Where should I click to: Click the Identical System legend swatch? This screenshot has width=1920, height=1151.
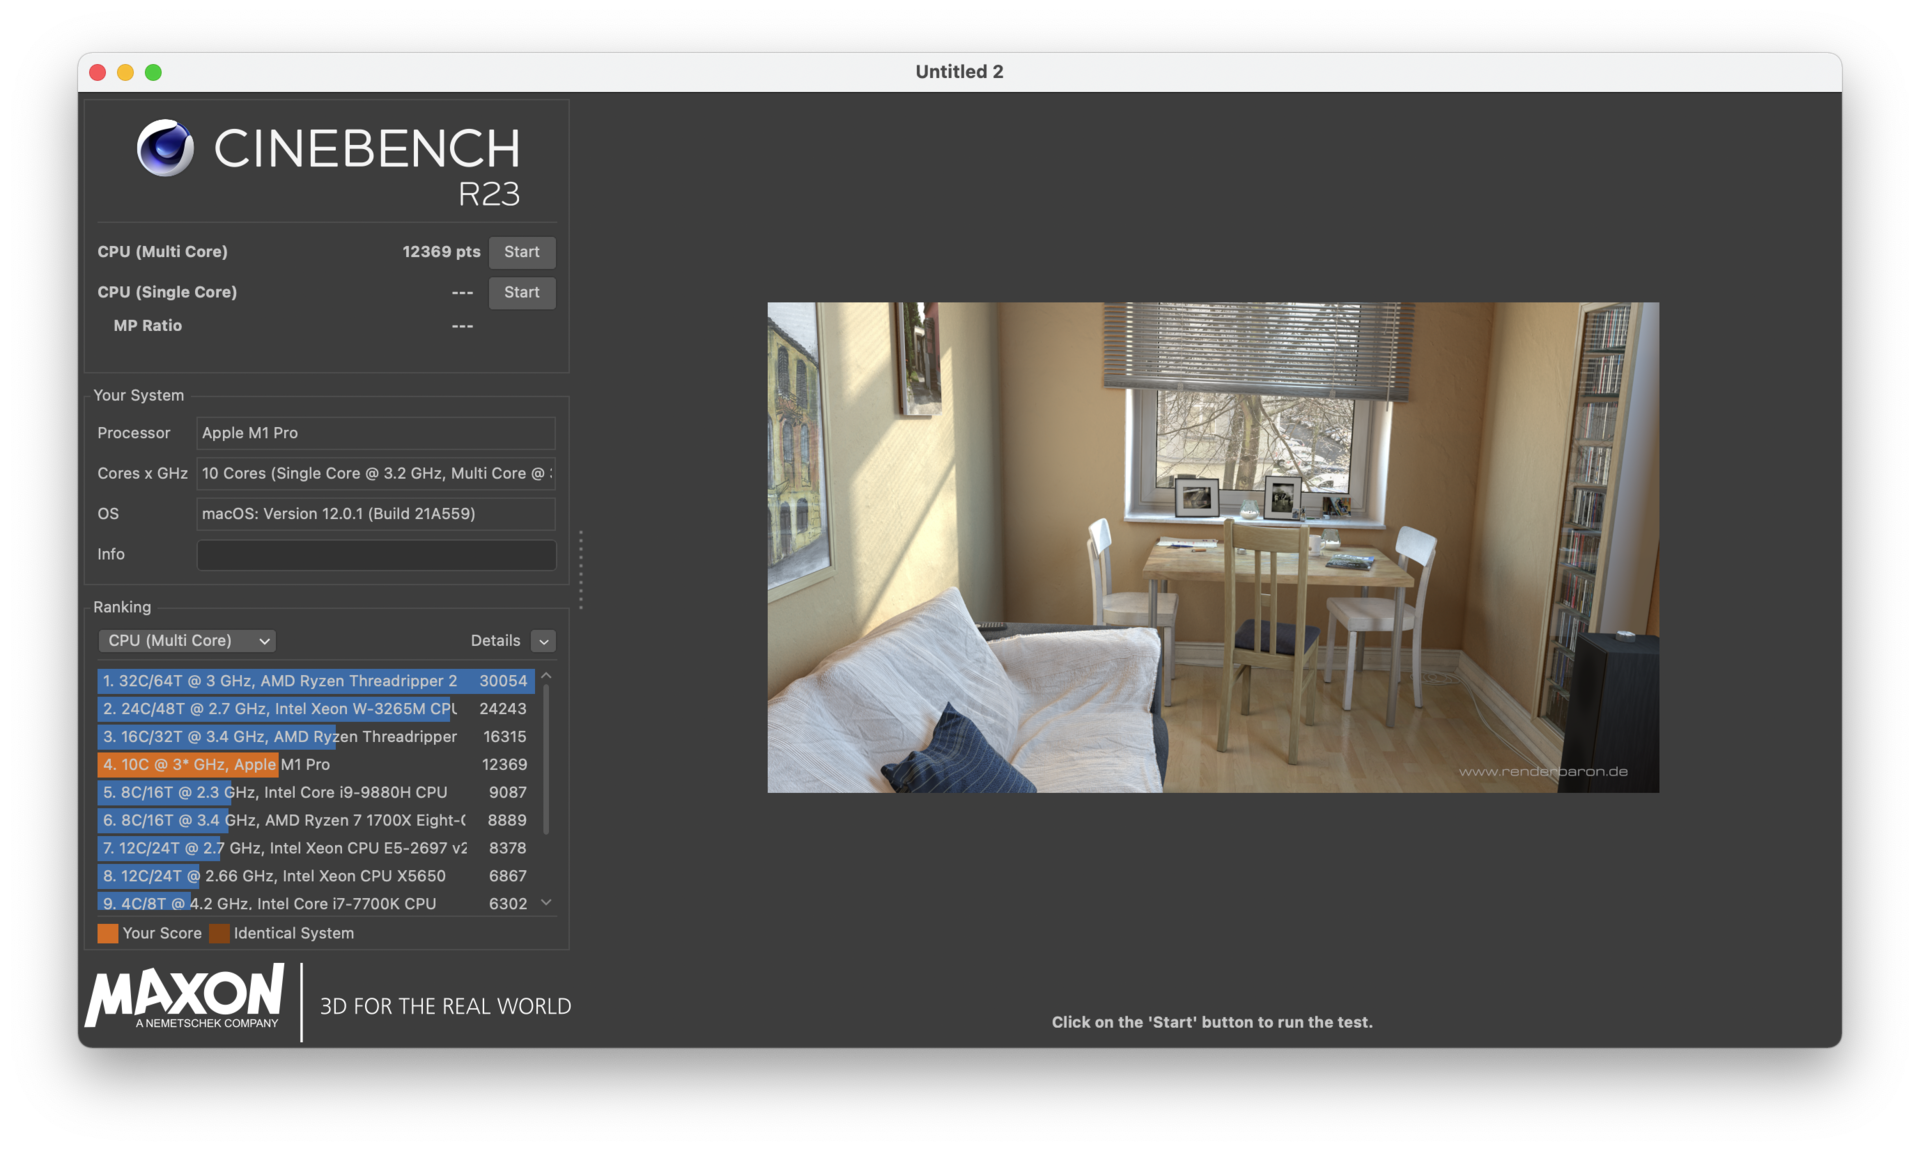[219, 933]
